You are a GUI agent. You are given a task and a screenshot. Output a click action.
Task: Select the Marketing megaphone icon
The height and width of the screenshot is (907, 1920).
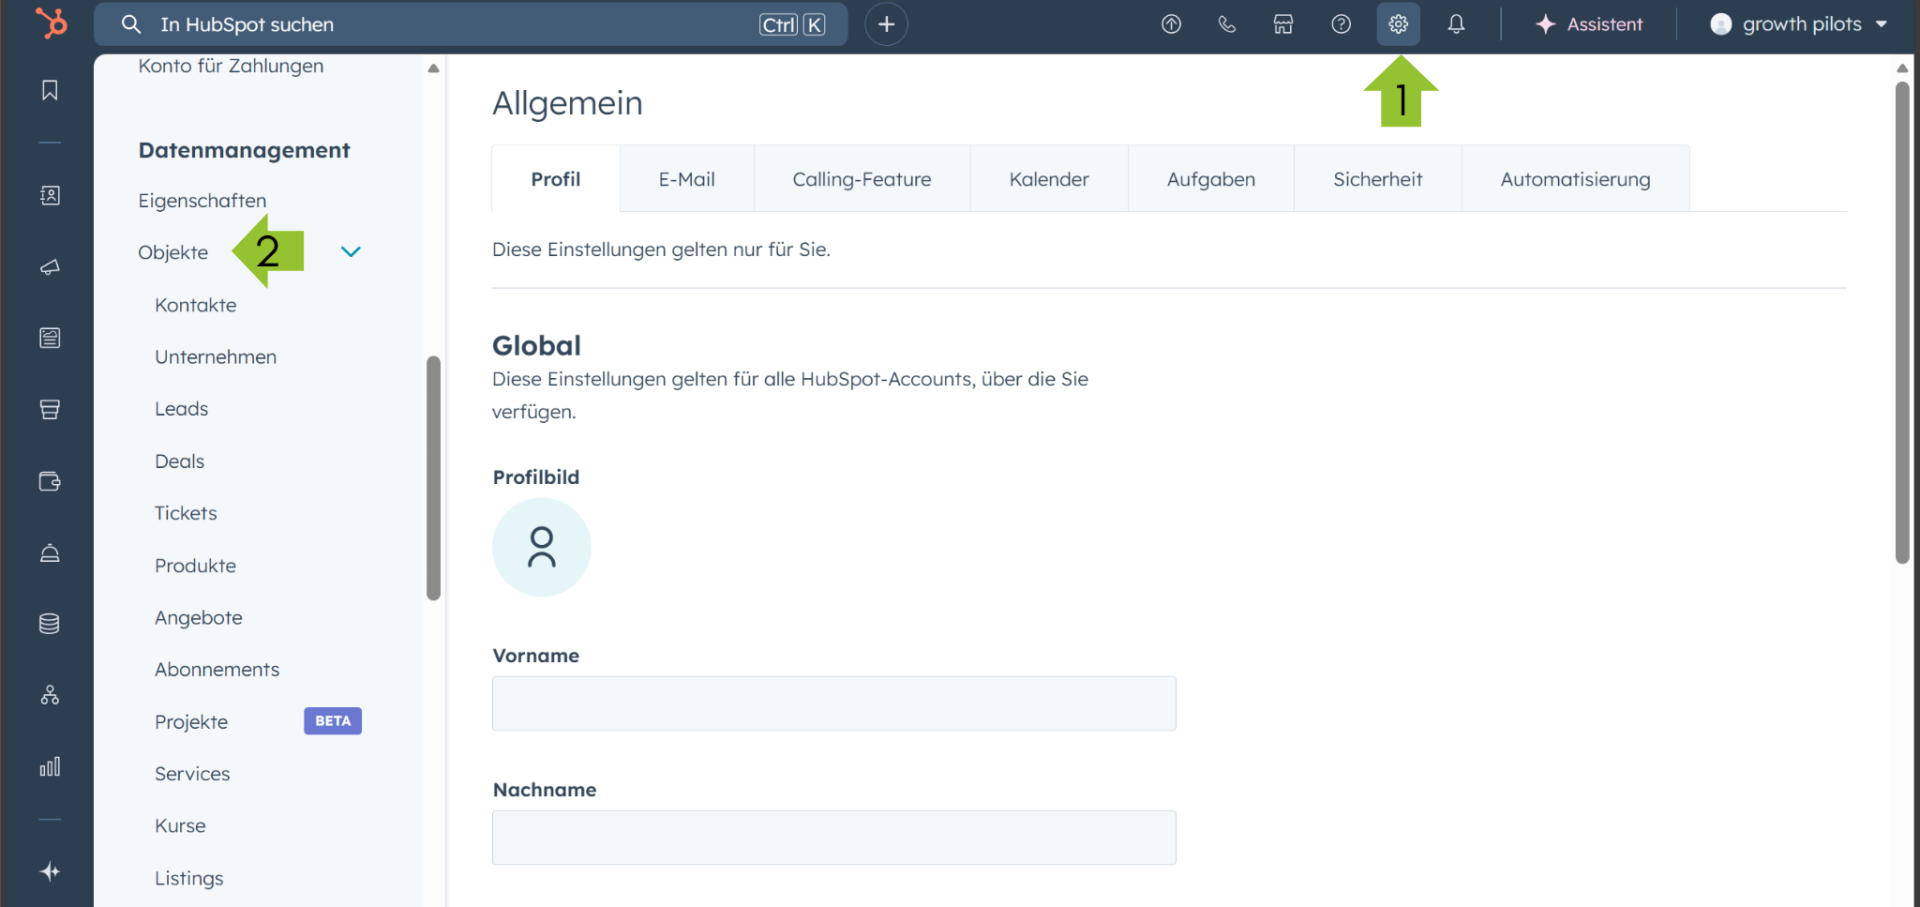50,267
